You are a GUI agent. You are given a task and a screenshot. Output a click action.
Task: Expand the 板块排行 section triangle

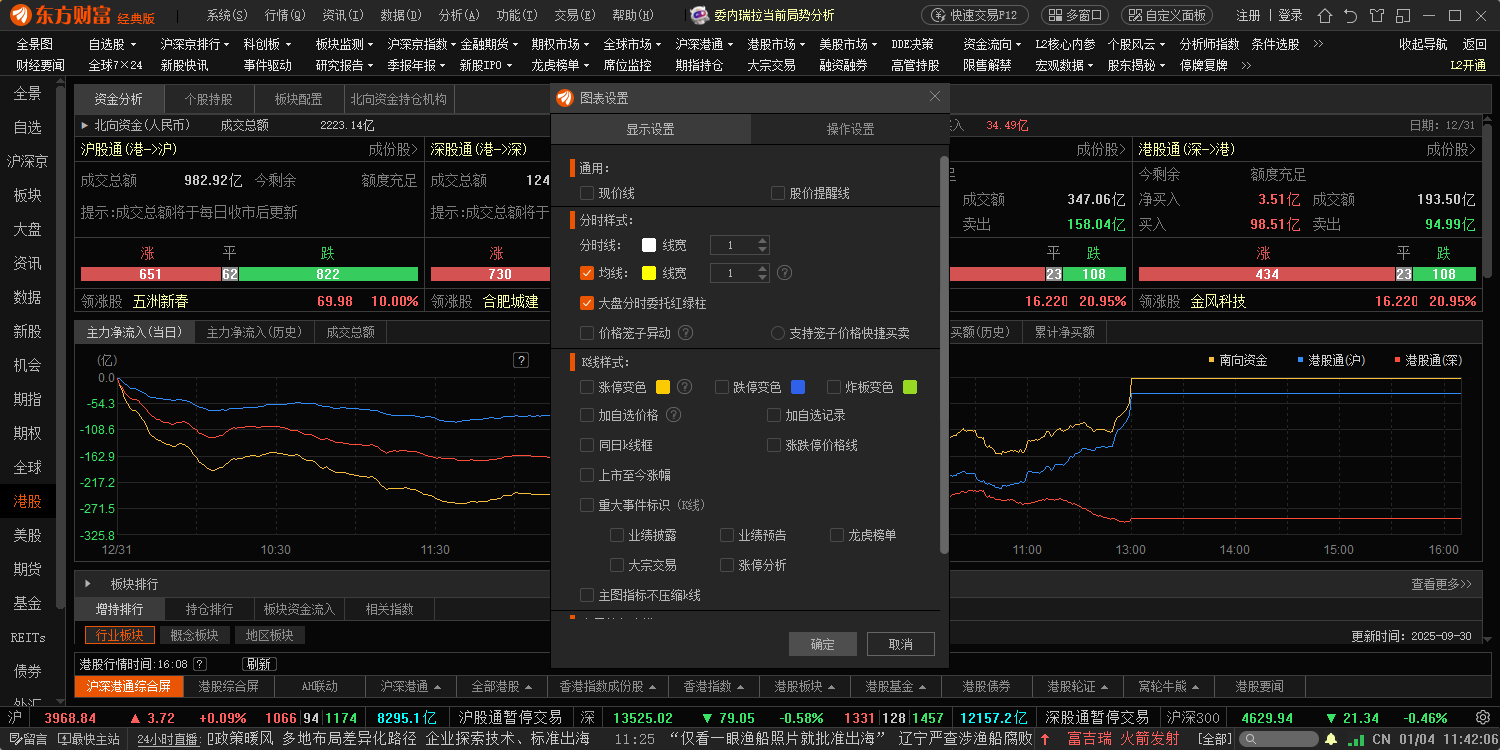(88, 584)
